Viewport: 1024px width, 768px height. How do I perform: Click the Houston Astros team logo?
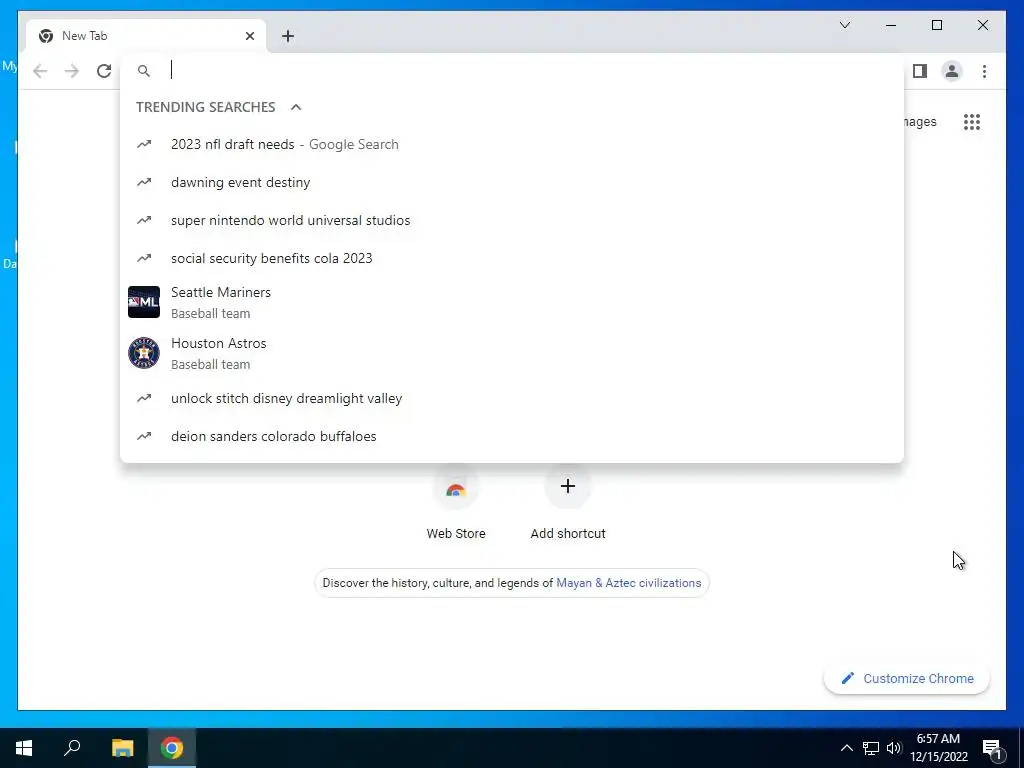pyautogui.click(x=144, y=353)
